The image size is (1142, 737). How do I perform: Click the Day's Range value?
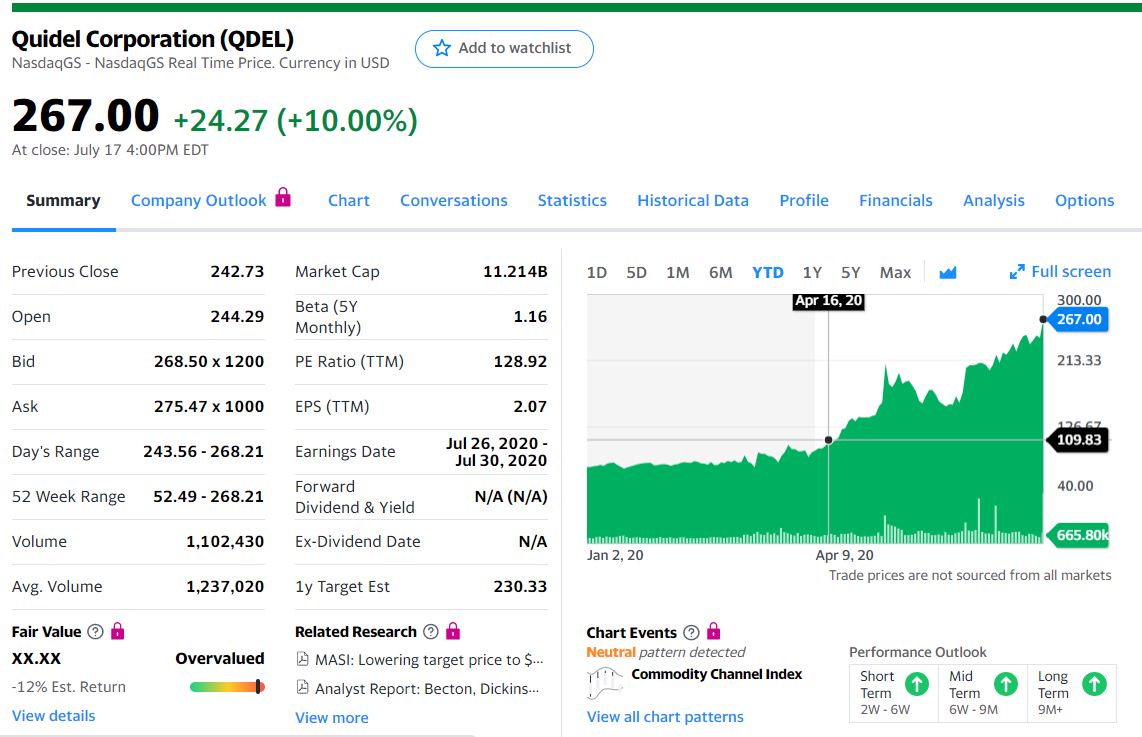203,452
